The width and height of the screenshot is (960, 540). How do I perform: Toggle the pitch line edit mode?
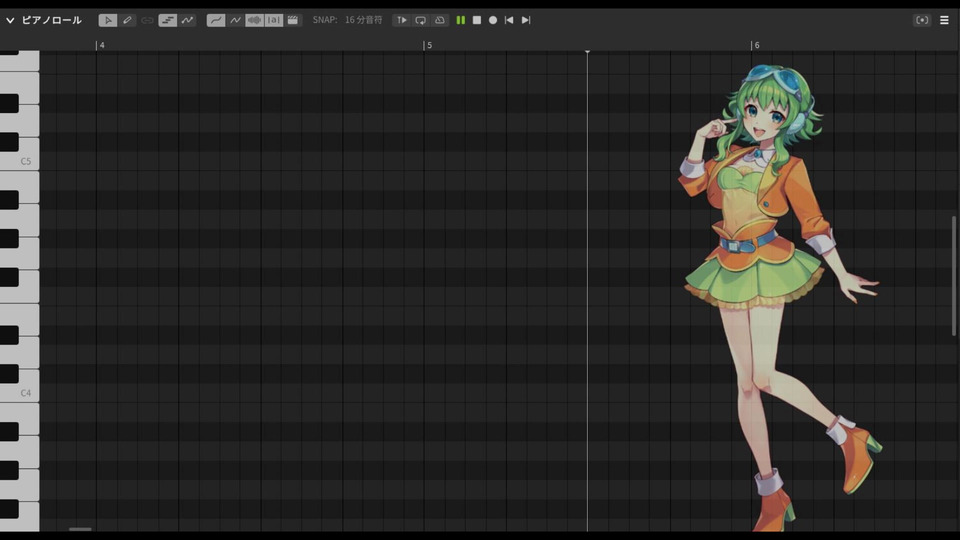(x=187, y=20)
